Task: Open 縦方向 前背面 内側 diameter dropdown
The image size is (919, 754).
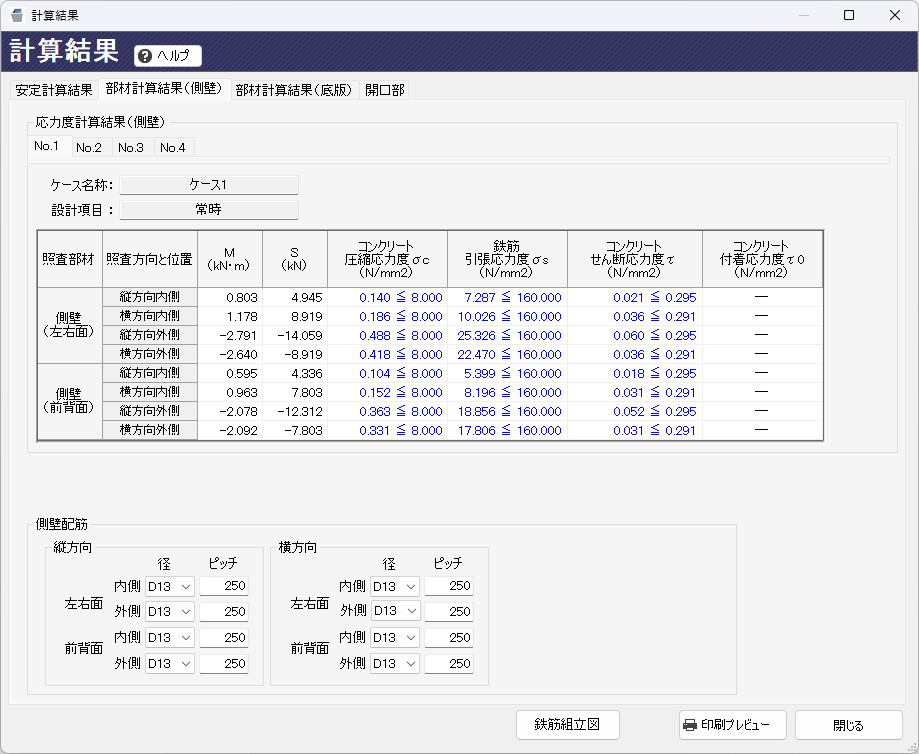Action: coord(169,637)
